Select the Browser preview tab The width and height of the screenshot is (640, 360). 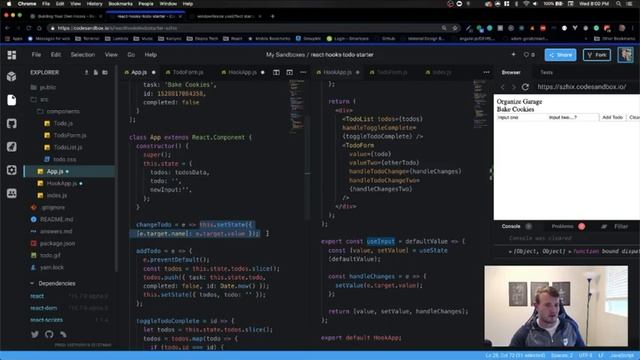point(511,72)
